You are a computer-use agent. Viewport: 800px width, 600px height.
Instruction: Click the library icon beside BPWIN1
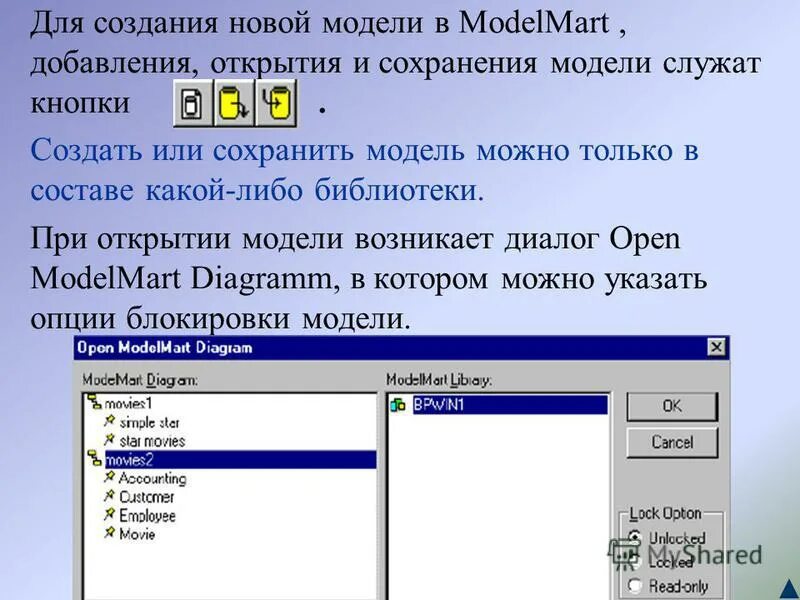pos(397,405)
